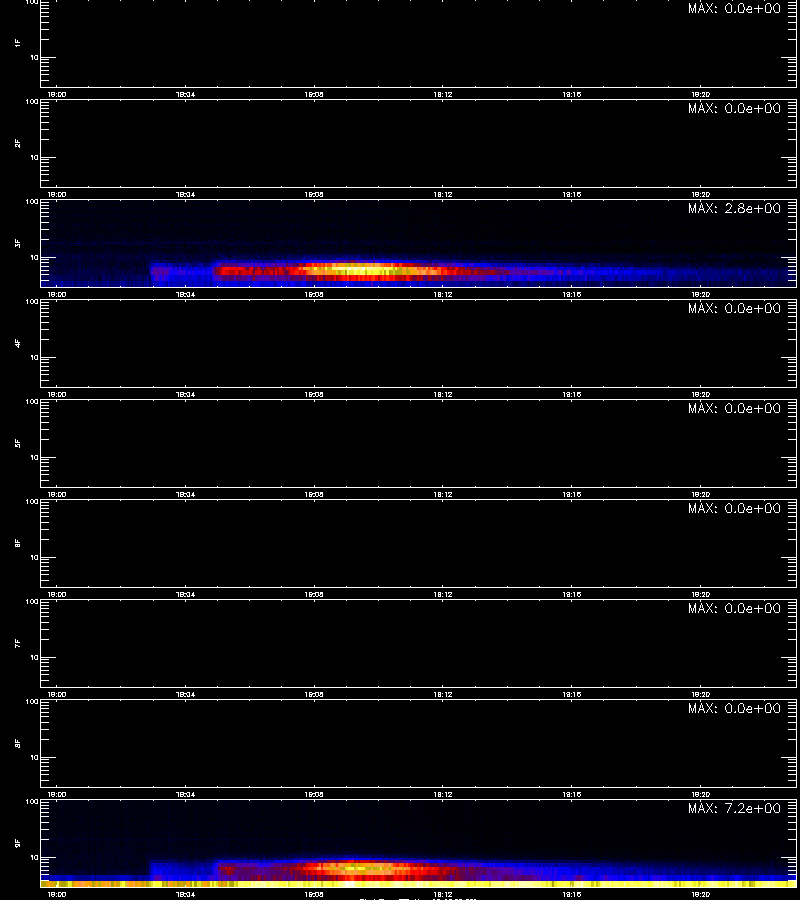Image resolution: width=800 pixels, height=900 pixels.
Task: Click the 18:04 time label under panel 1F
Action: [x=185, y=95]
